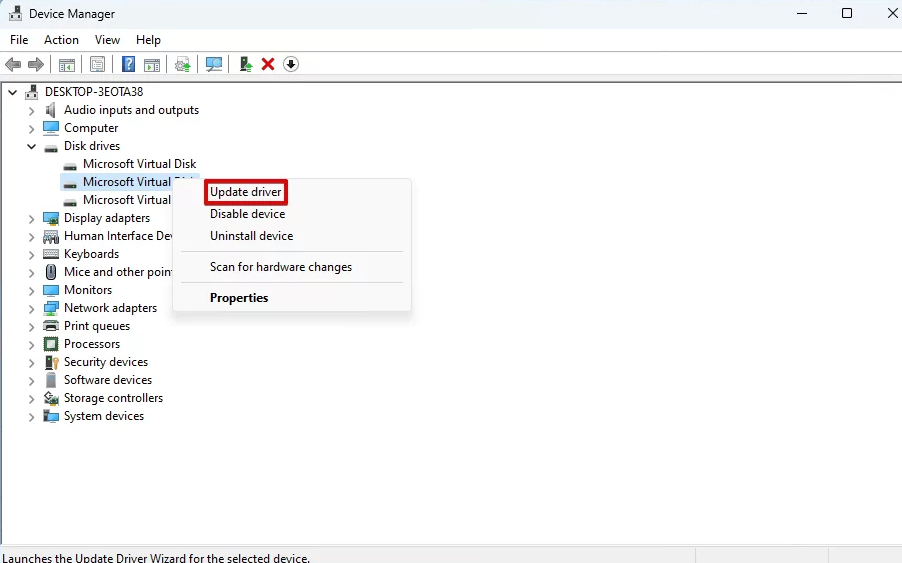This screenshot has width=902, height=563.
Task: Open the Properties sheet toolbar icon
Action: click(97, 64)
